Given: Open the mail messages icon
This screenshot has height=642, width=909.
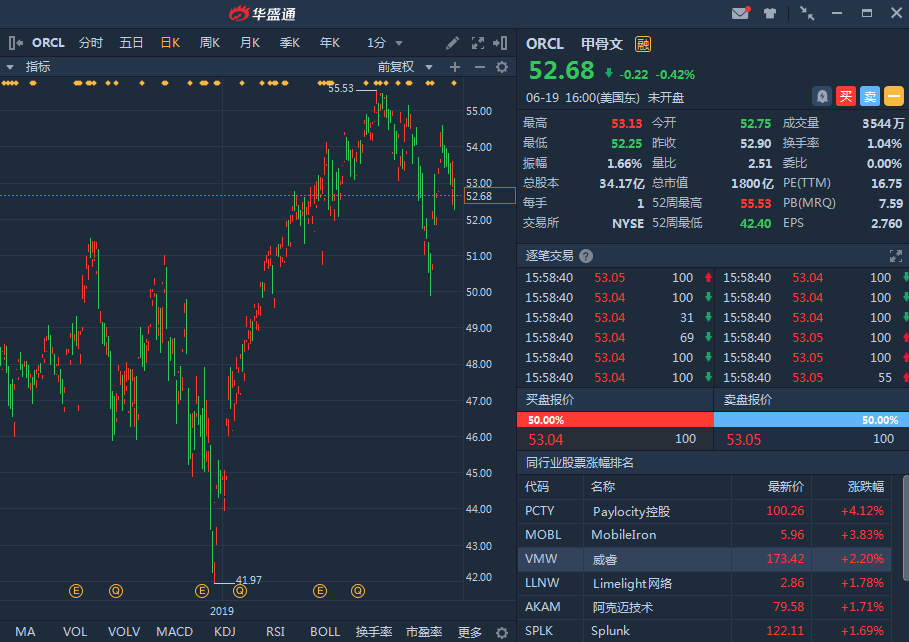Looking at the screenshot, I should 740,13.
